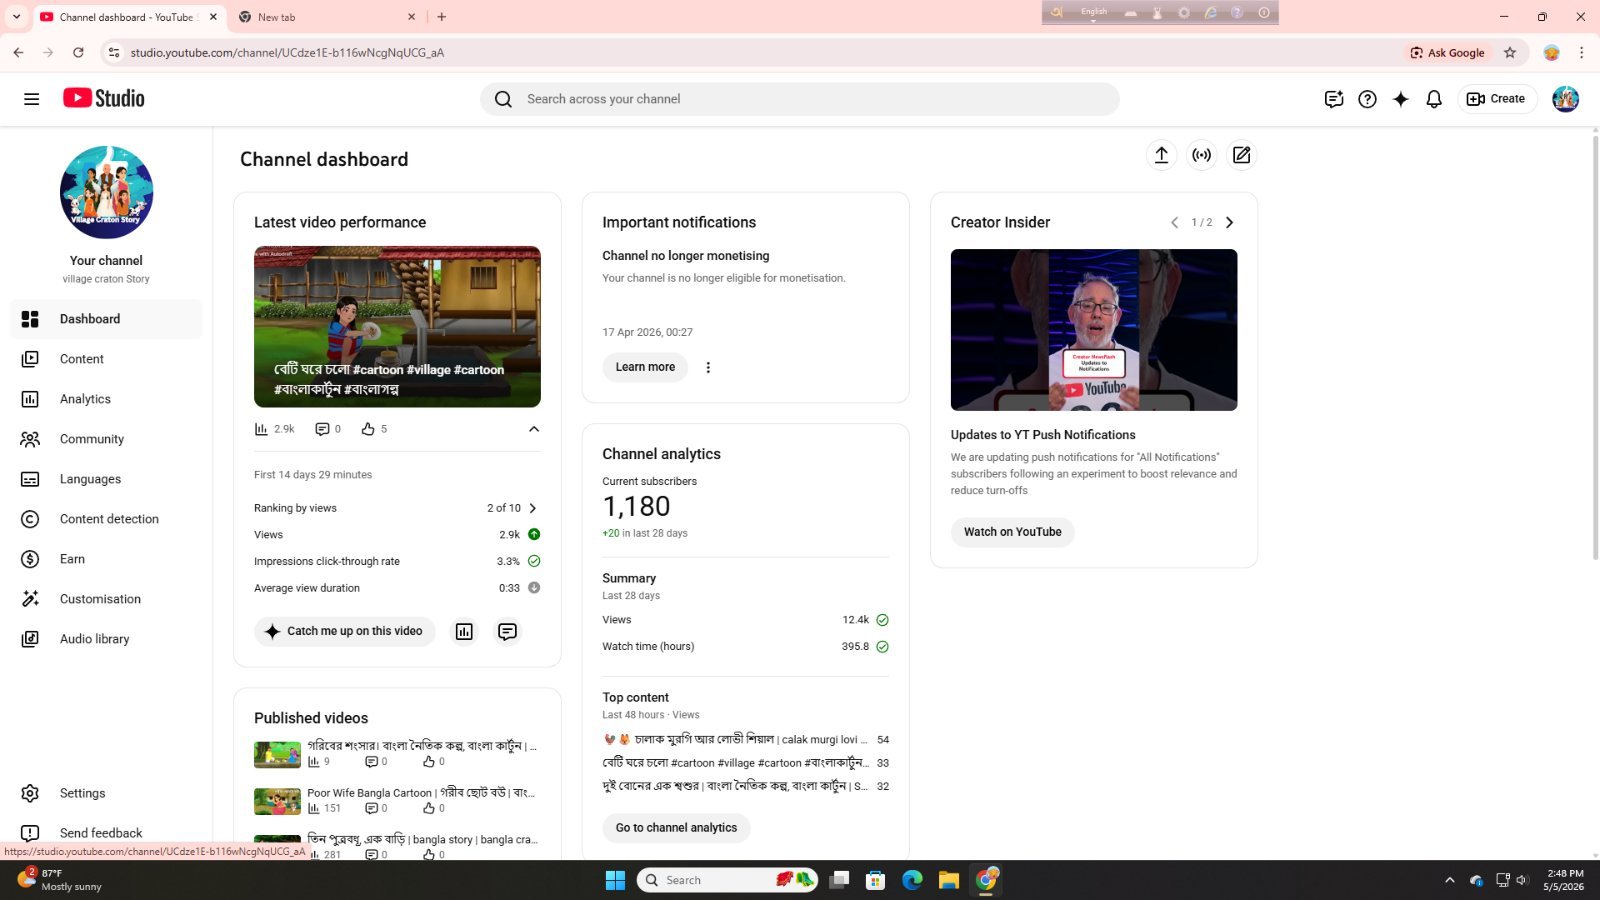Open Content in the sidebar
Screen dimensions: 1600x900
click(x=106, y=359)
